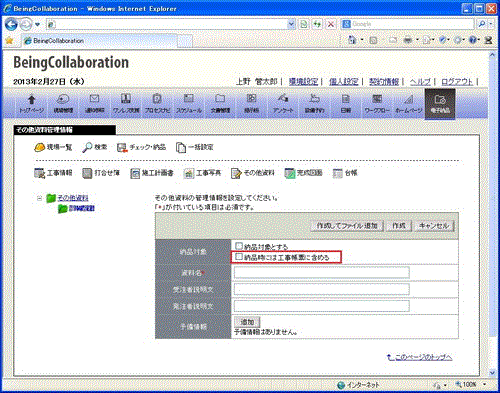Click 検索 with the magnifier icon
Image resolution: width=500 pixels, height=393 pixels.
(95, 147)
